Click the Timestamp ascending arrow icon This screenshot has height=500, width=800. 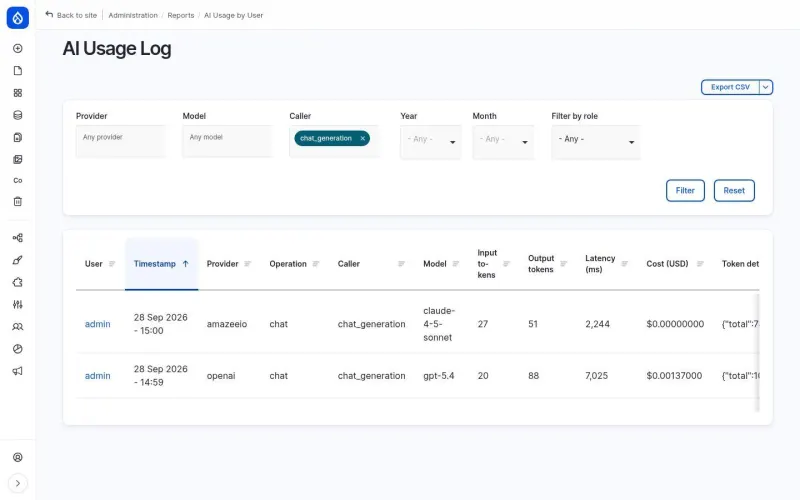click(x=186, y=264)
